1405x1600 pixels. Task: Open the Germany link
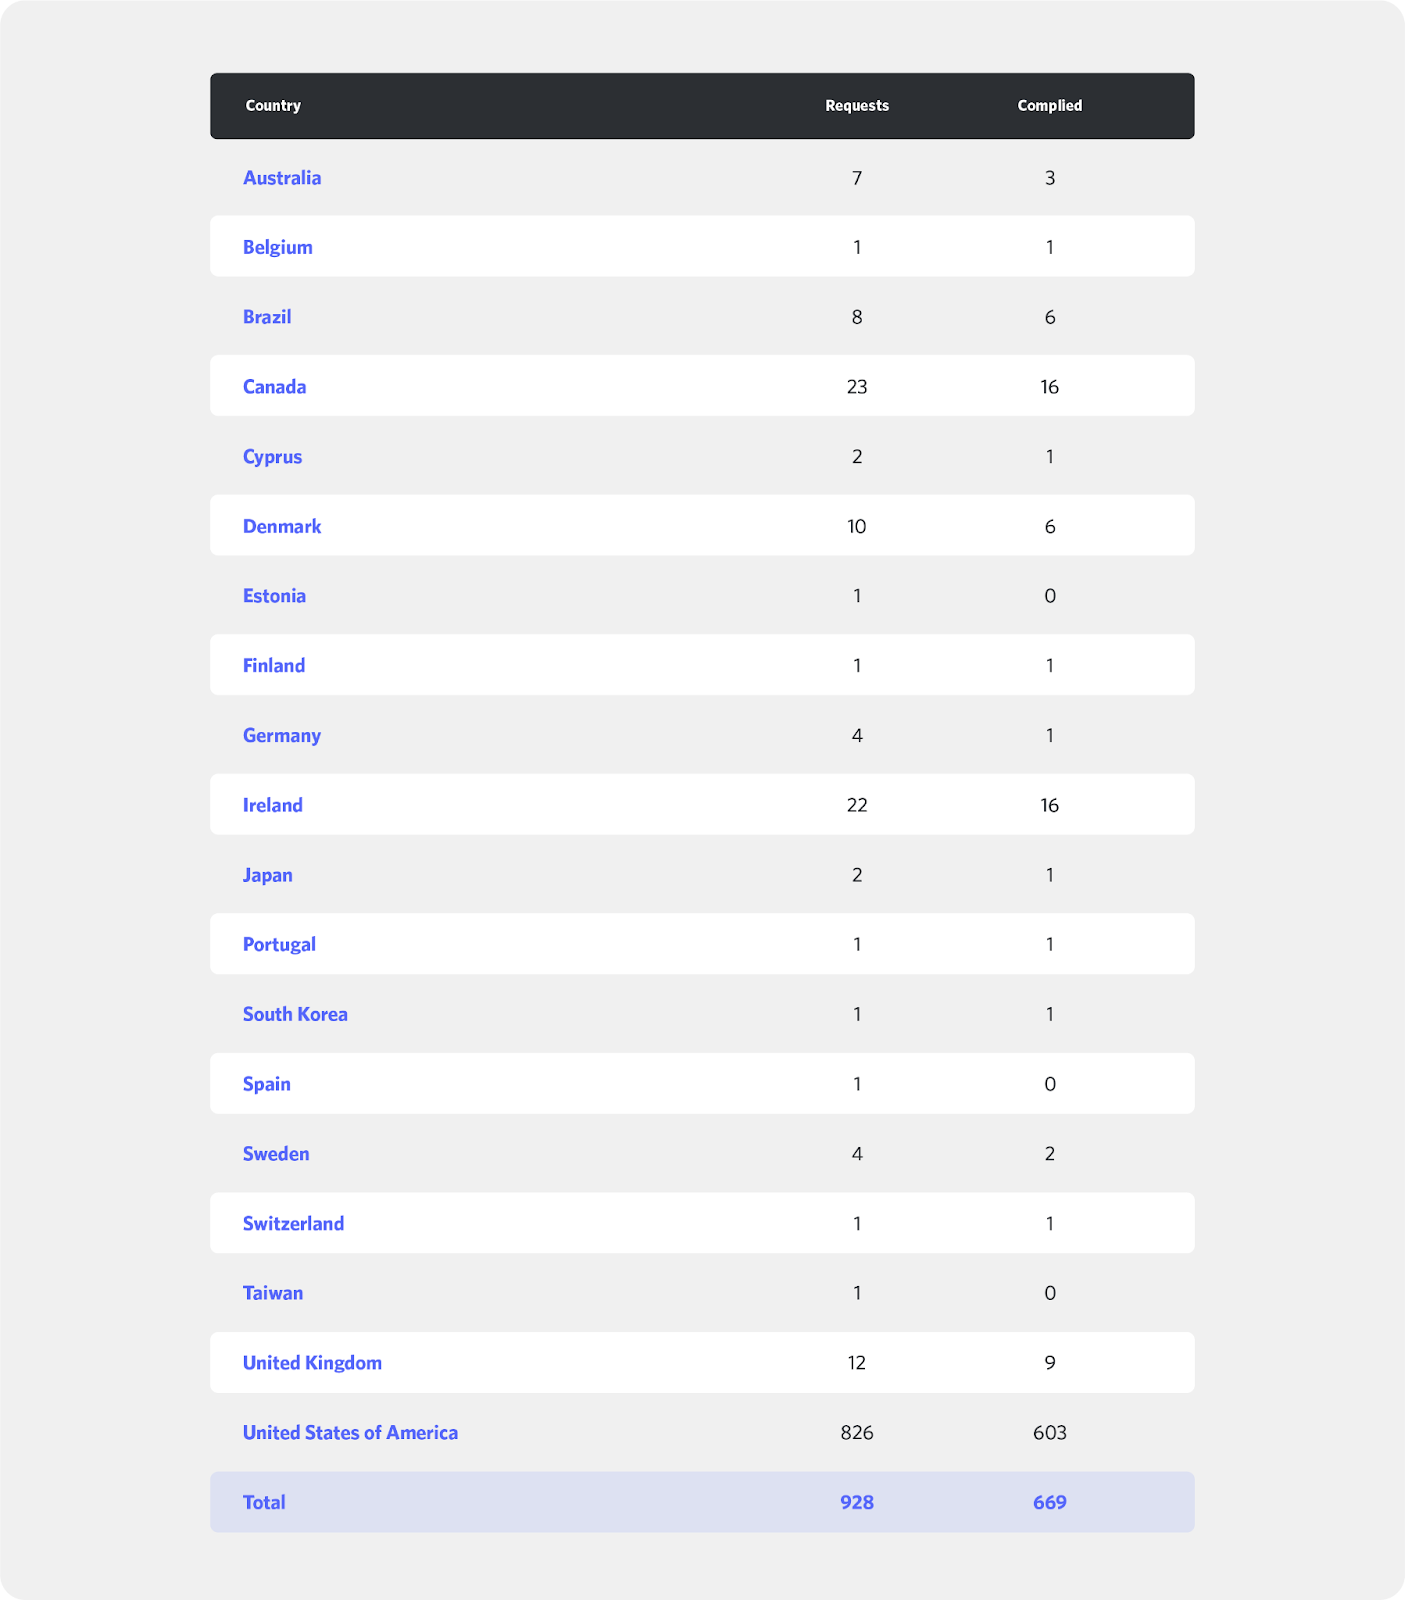(x=282, y=736)
